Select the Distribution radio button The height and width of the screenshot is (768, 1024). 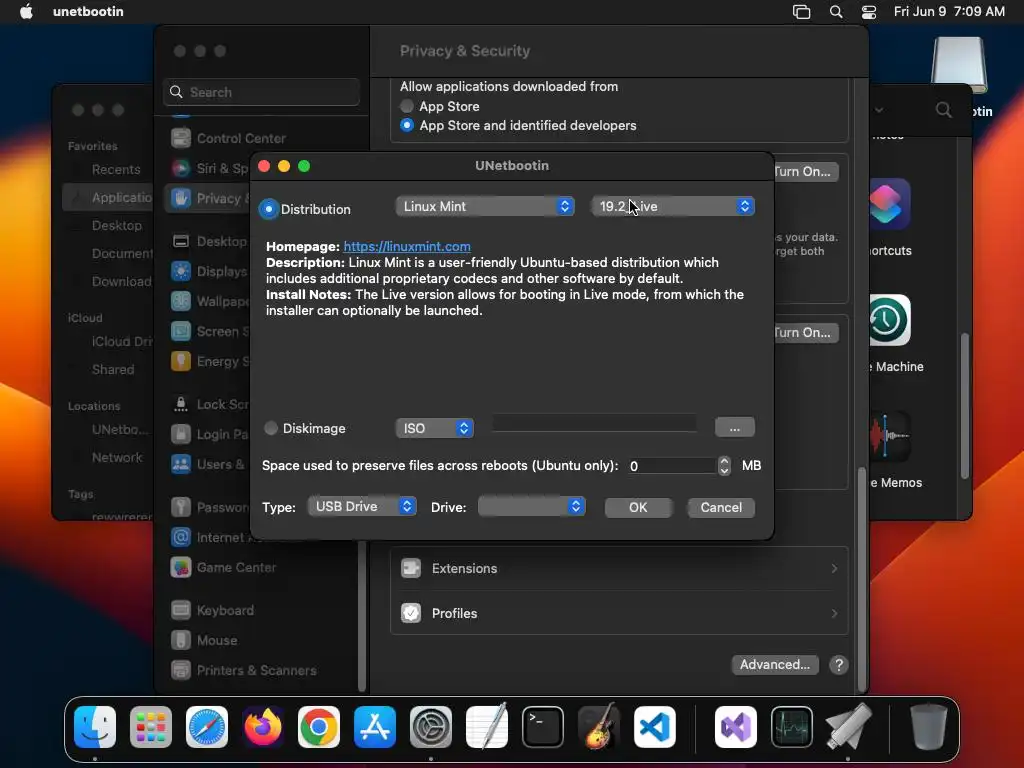pos(268,209)
